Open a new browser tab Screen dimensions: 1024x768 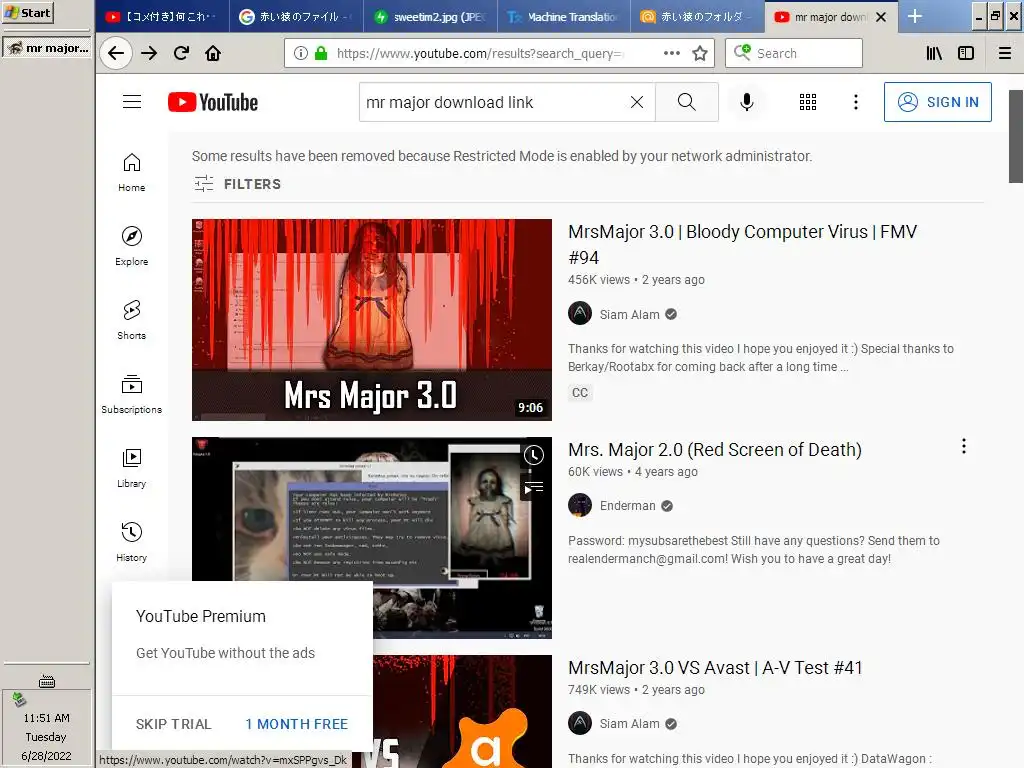[x=915, y=16]
